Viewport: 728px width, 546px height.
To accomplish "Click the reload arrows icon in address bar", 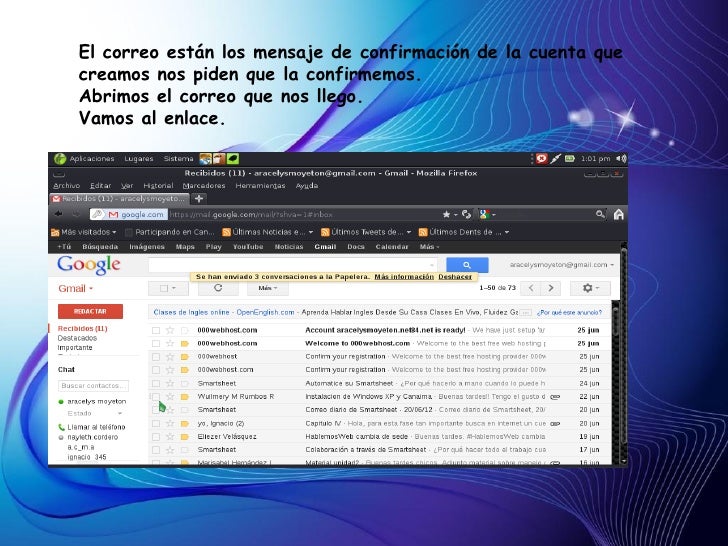I will pos(467,214).
